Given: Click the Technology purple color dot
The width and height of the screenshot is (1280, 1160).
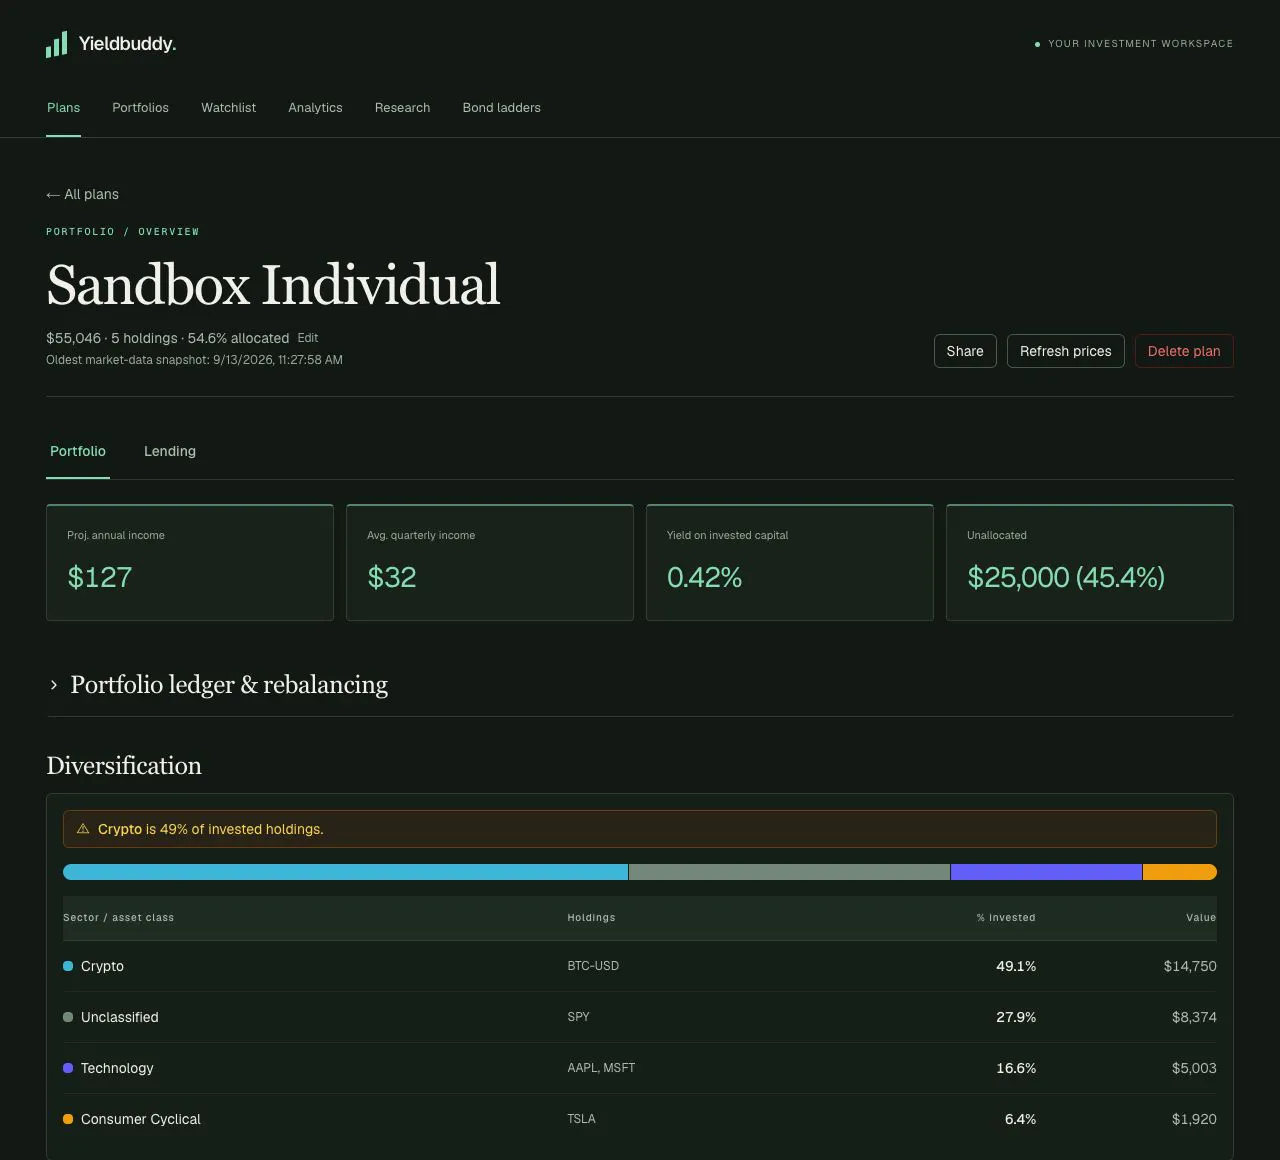Looking at the screenshot, I should [68, 1068].
